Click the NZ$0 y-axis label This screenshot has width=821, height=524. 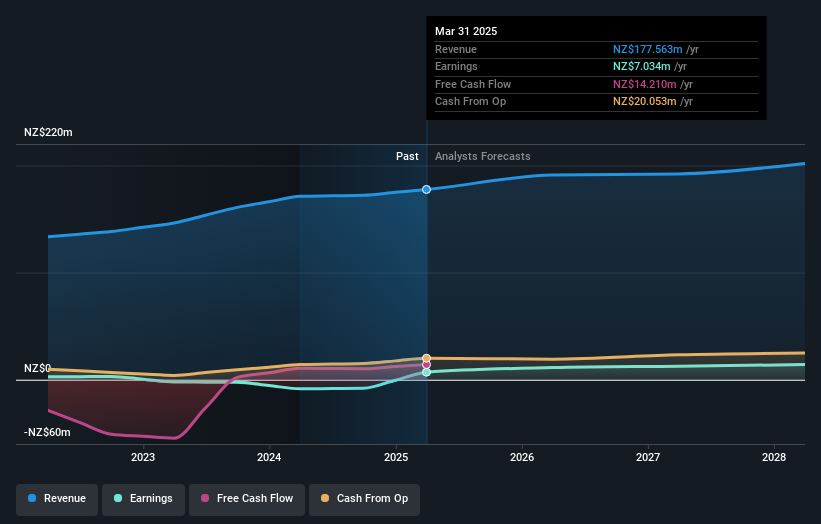pyautogui.click(x=37, y=369)
